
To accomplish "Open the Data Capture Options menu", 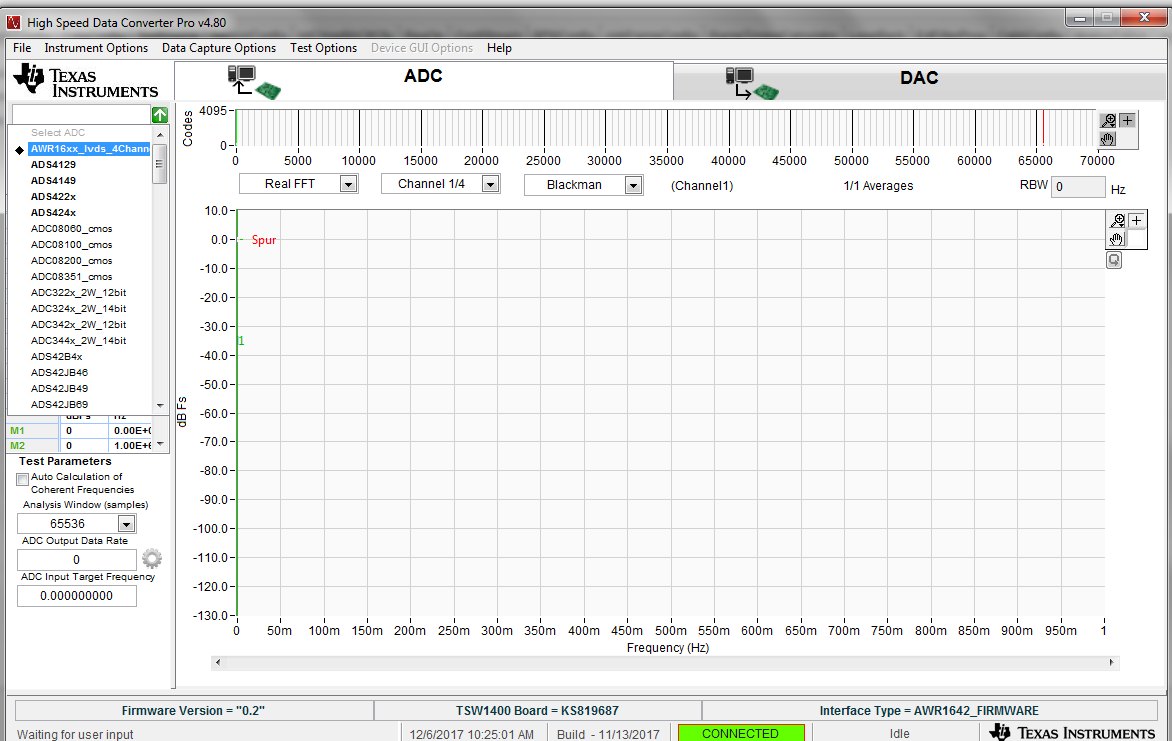I will click(219, 48).
